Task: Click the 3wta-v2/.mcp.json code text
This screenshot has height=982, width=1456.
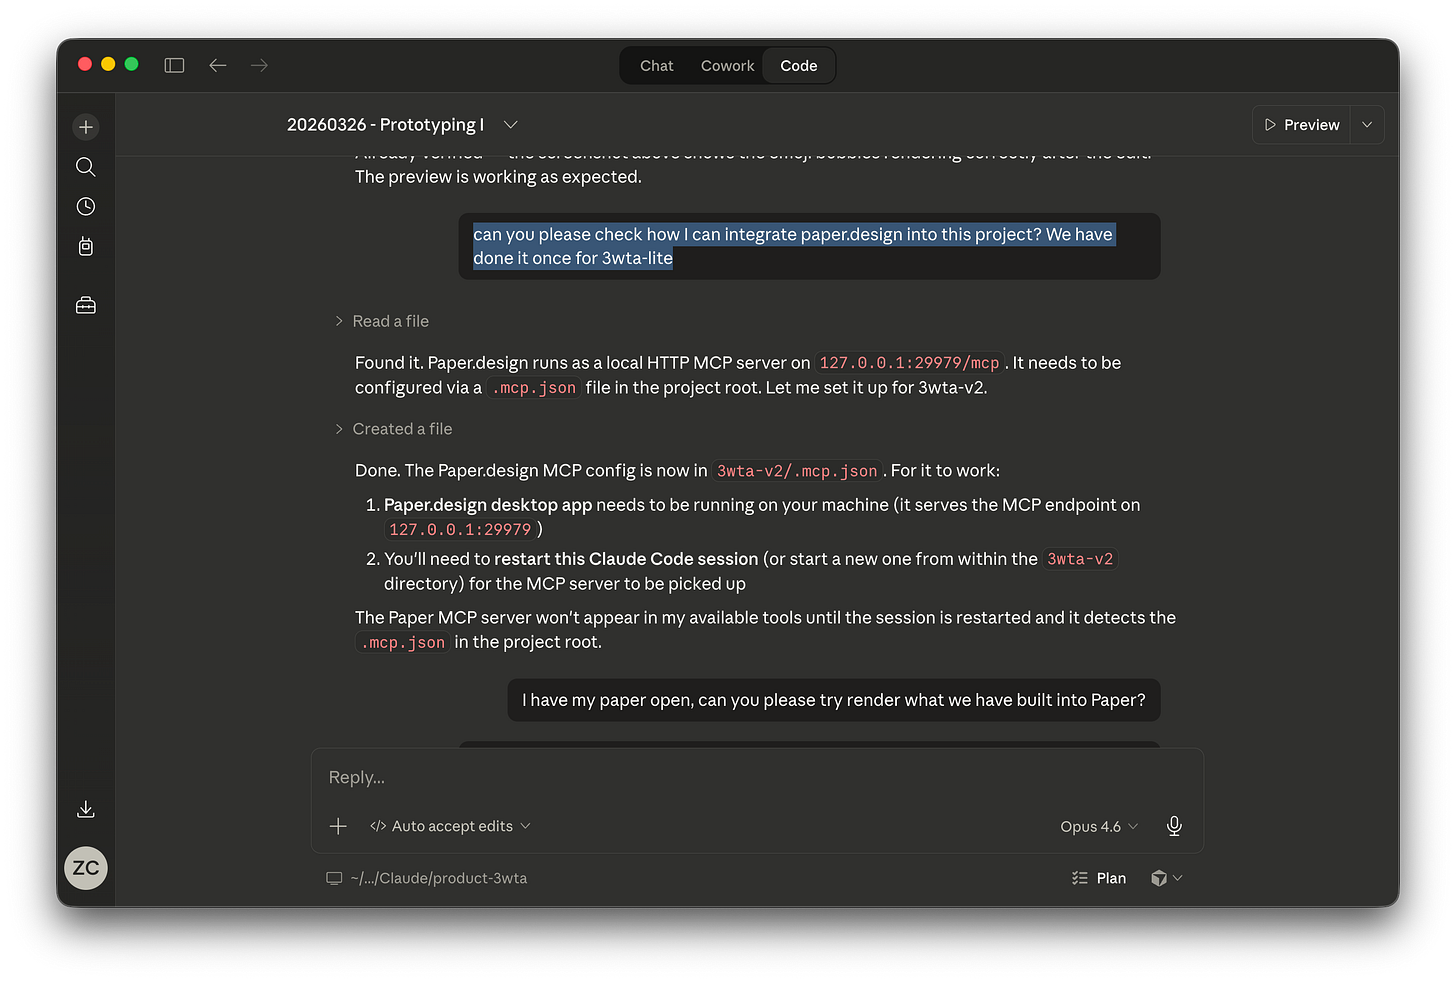Action: point(797,471)
